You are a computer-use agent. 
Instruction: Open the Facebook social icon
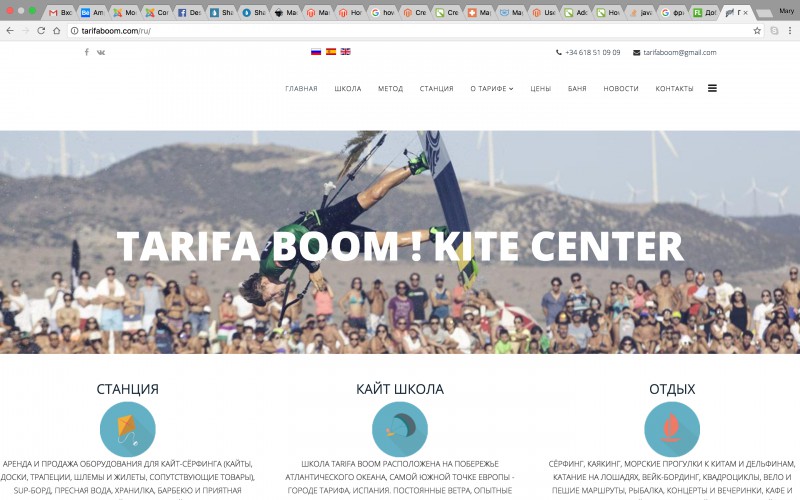coord(87,52)
